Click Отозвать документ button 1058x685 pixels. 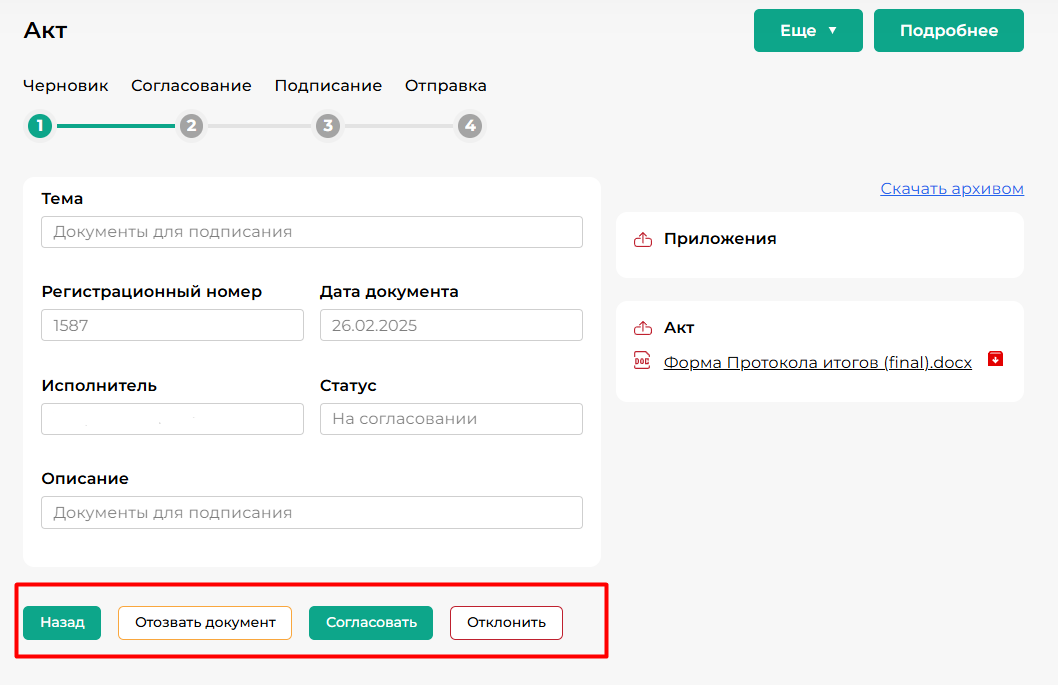205,623
